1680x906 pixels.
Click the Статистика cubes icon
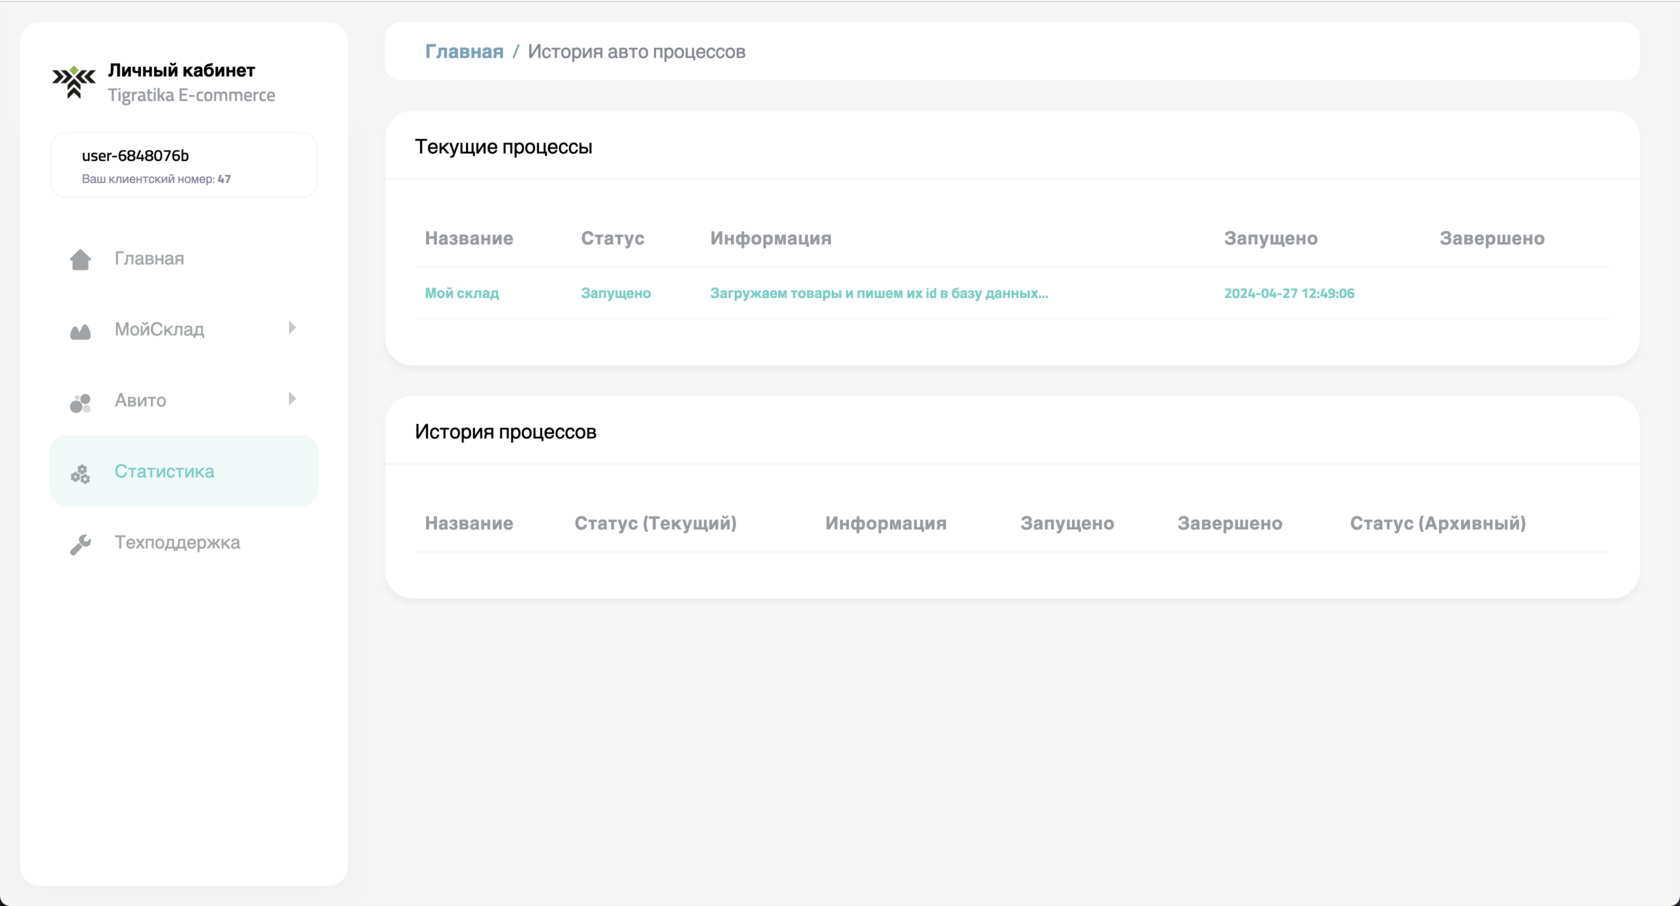(x=80, y=473)
